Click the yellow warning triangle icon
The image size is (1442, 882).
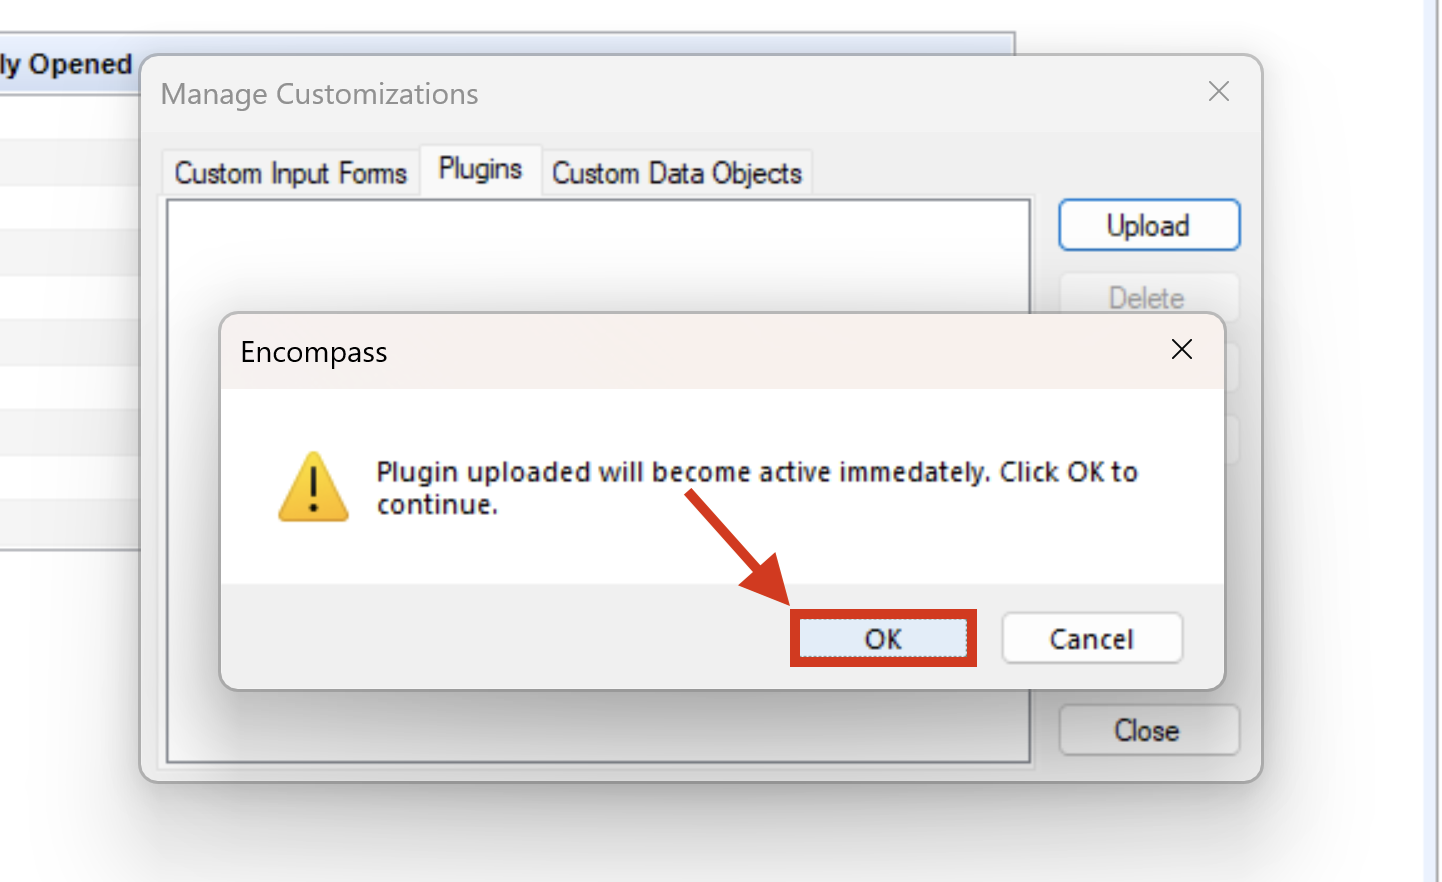click(x=313, y=488)
